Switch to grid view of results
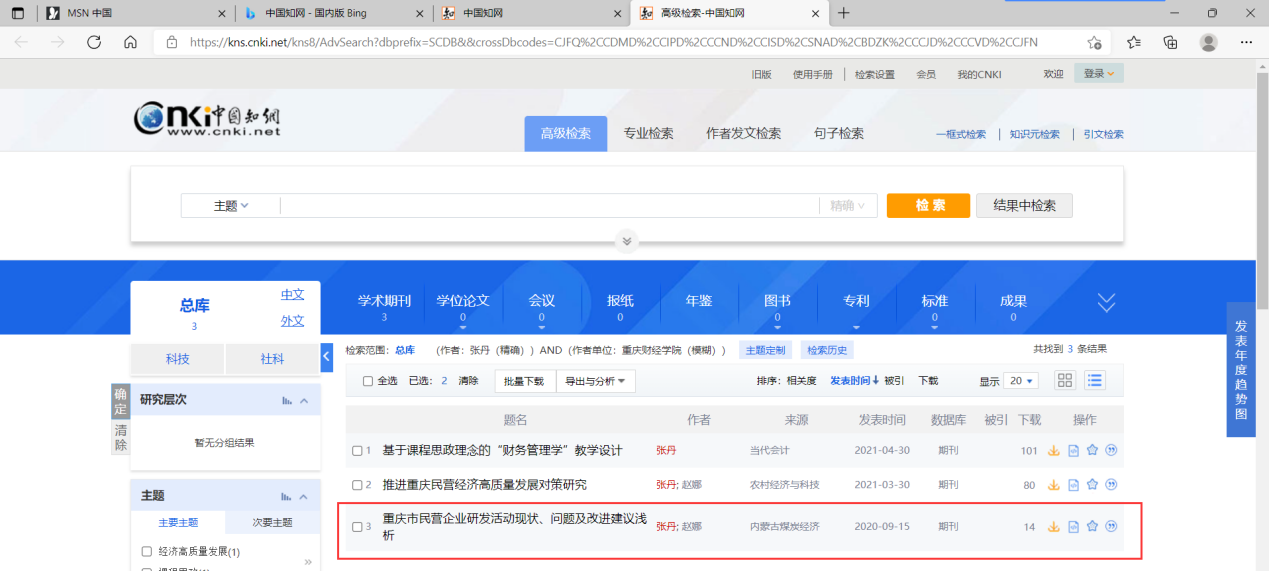Screen dimensions: 1269x571 (1065, 380)
